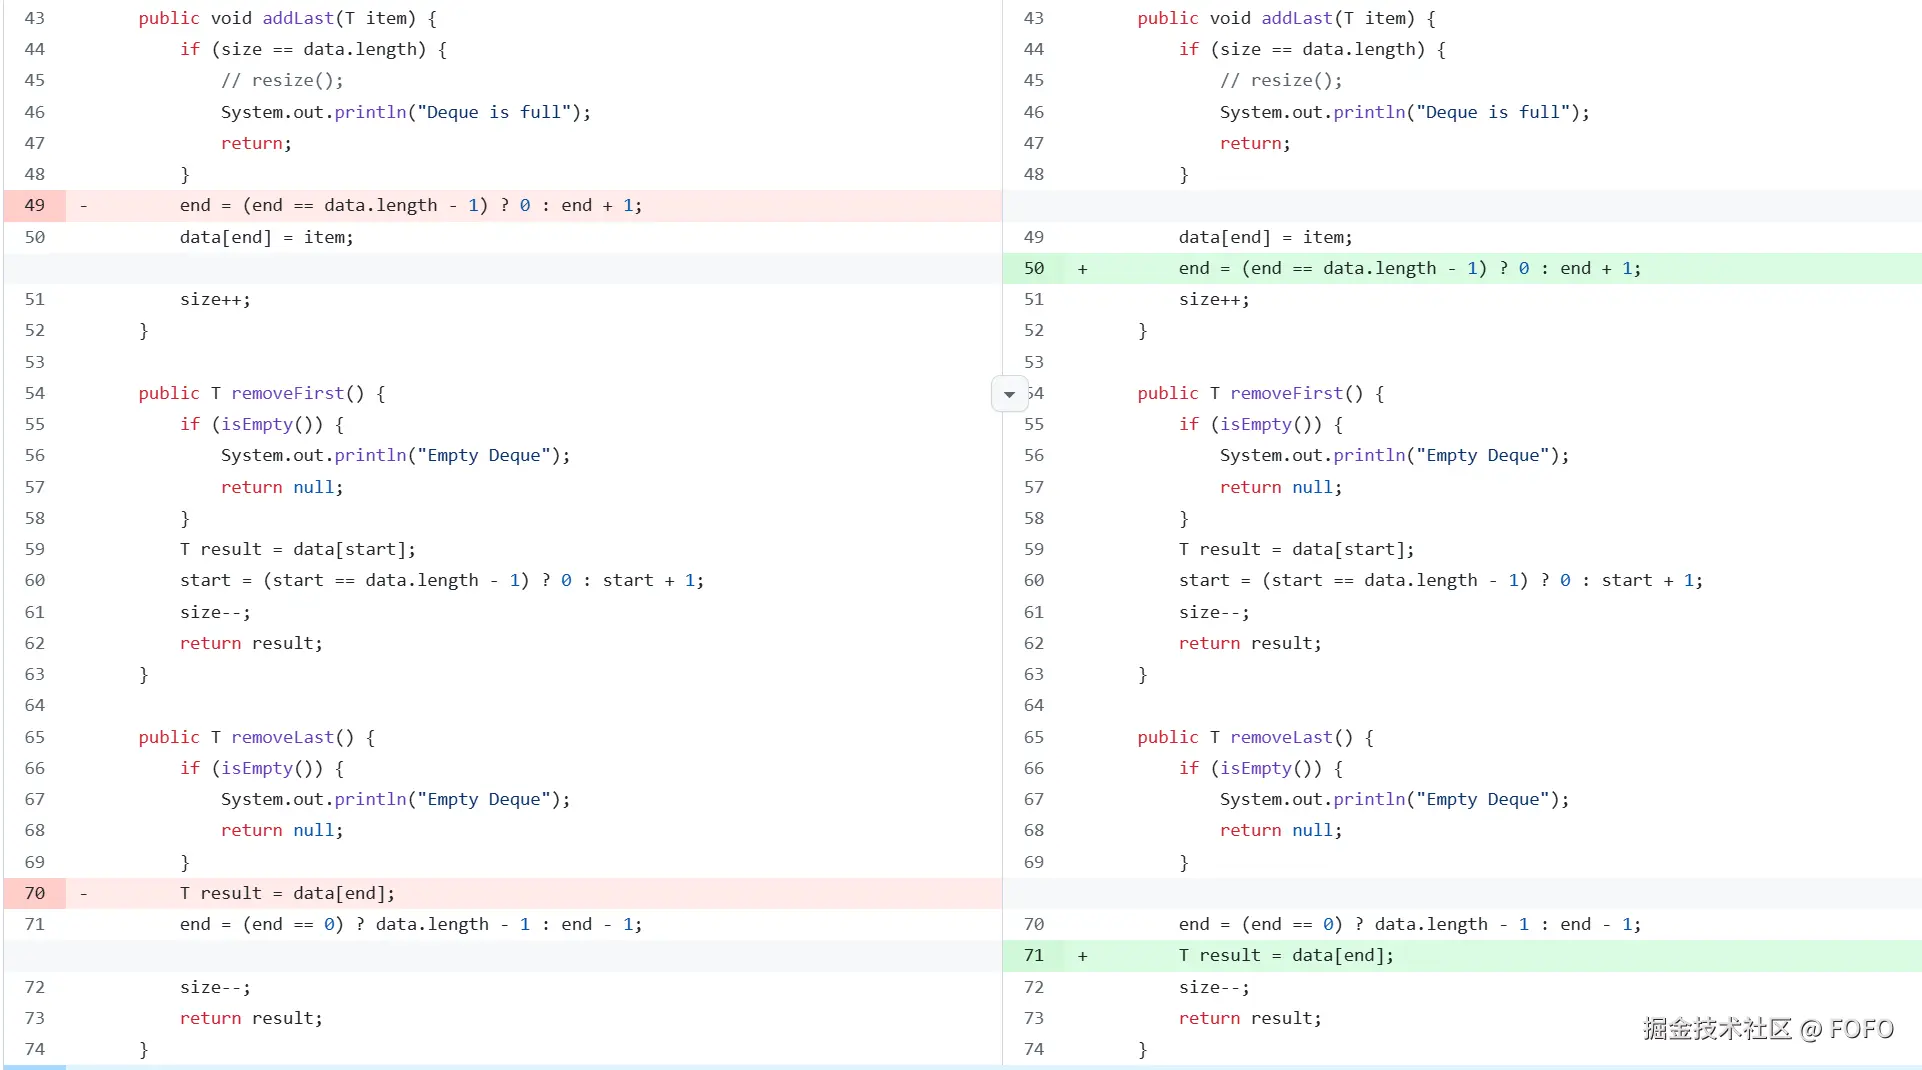Click 'return result;' on left line 62
This screenshot has height=1070, width=1922.
point(252,644)
